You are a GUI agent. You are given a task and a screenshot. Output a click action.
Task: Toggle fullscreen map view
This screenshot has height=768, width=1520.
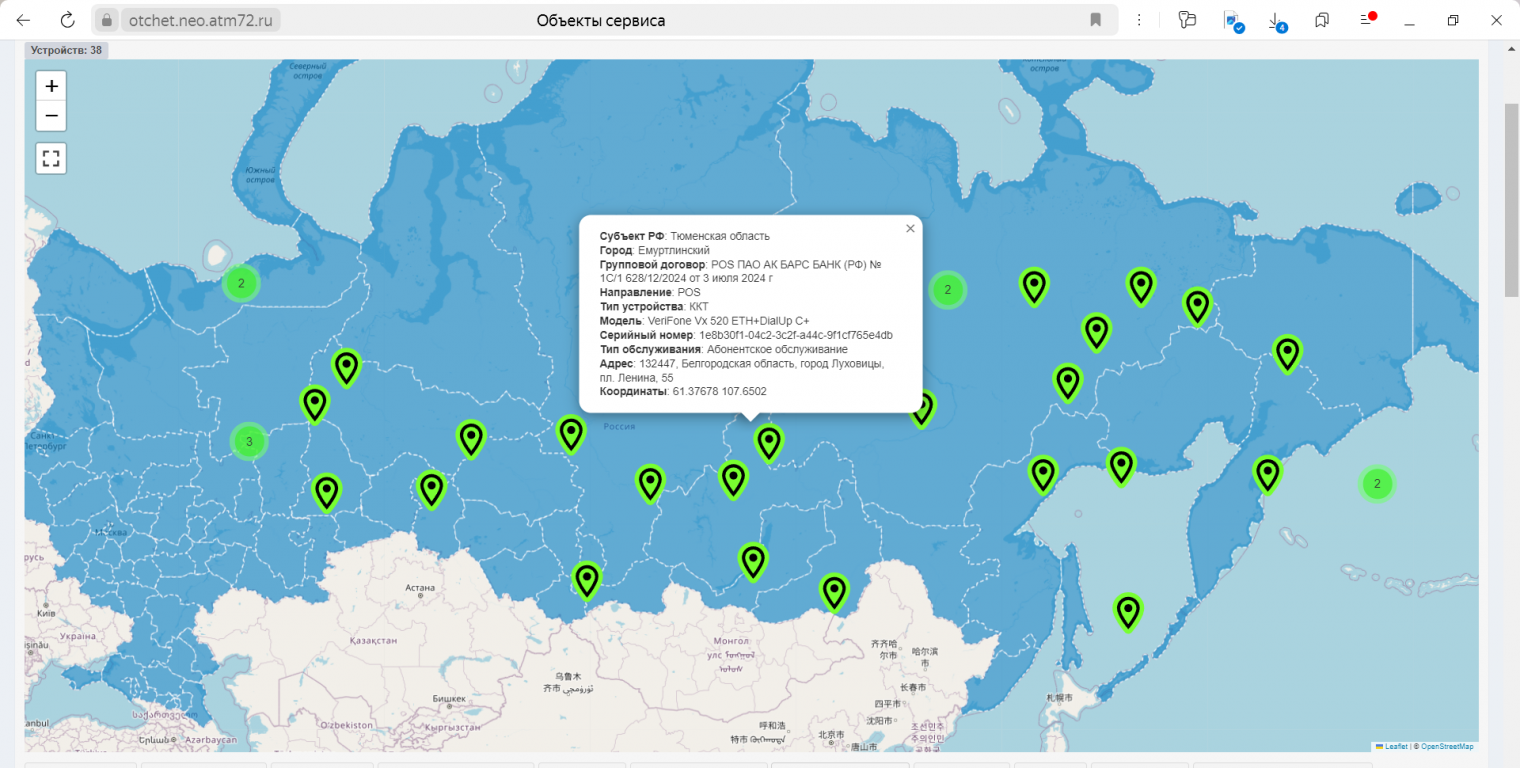(x=51, y=158)
